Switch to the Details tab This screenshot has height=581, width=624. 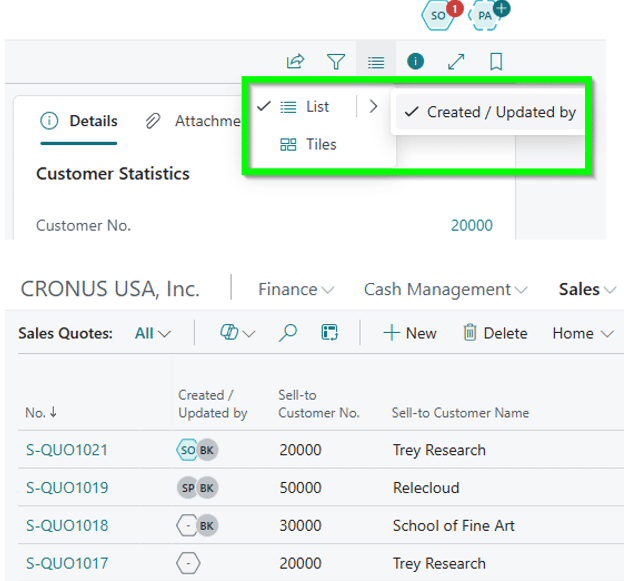[x=80, y=121]
